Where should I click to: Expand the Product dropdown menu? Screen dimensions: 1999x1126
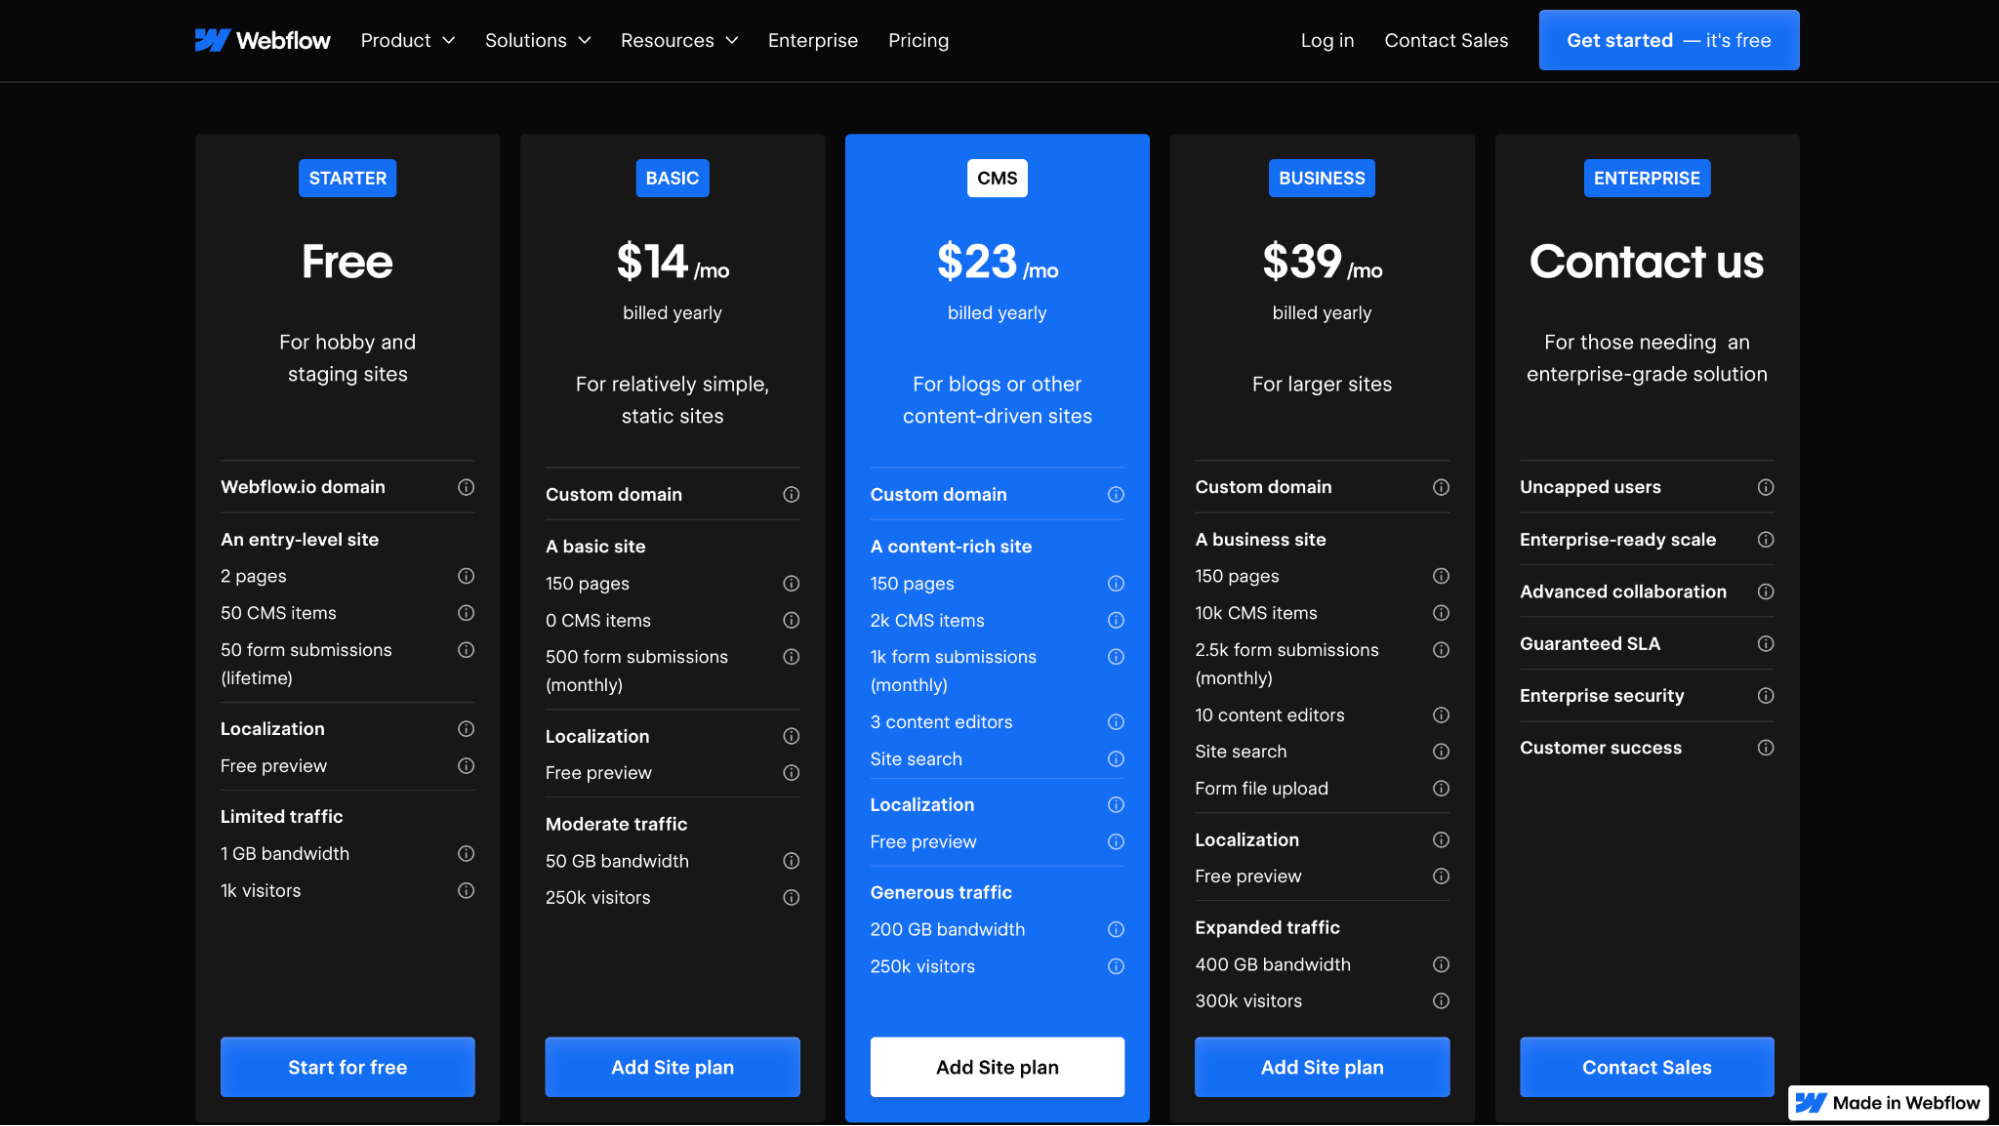[x=407, y=40]
